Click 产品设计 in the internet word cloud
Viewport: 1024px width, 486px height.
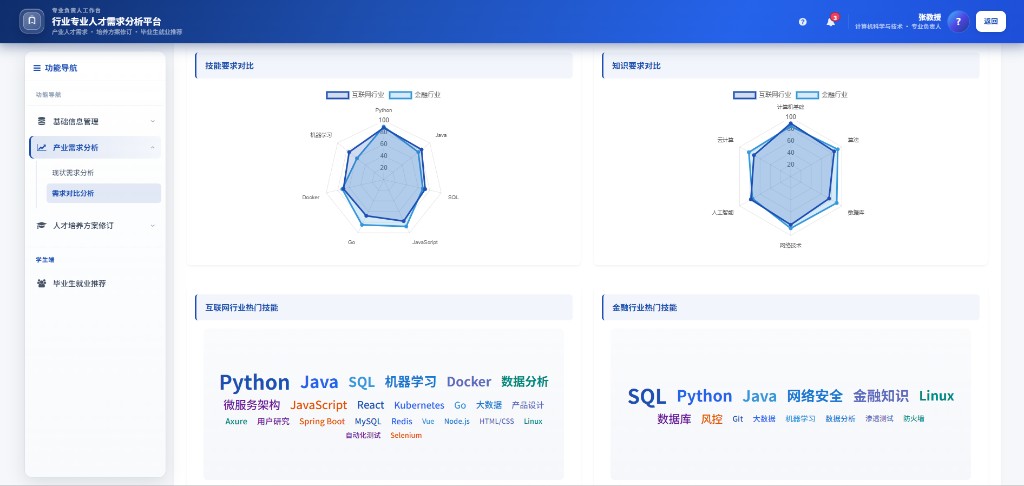(528, 406)
